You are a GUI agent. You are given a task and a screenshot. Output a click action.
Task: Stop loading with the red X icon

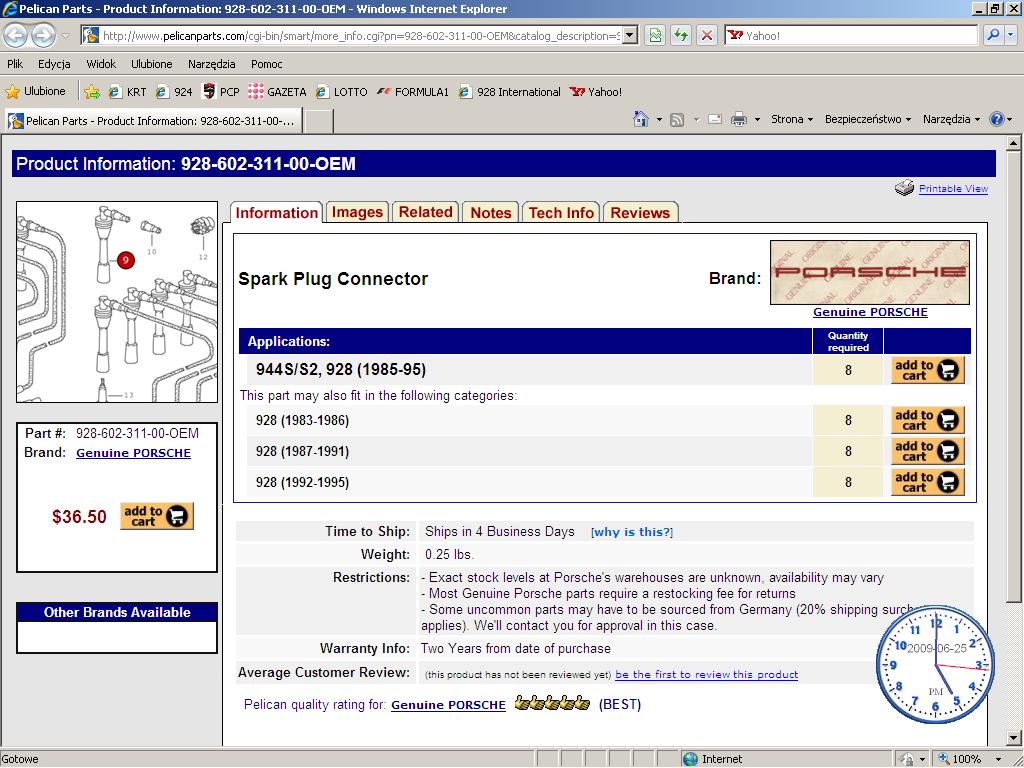707,36
